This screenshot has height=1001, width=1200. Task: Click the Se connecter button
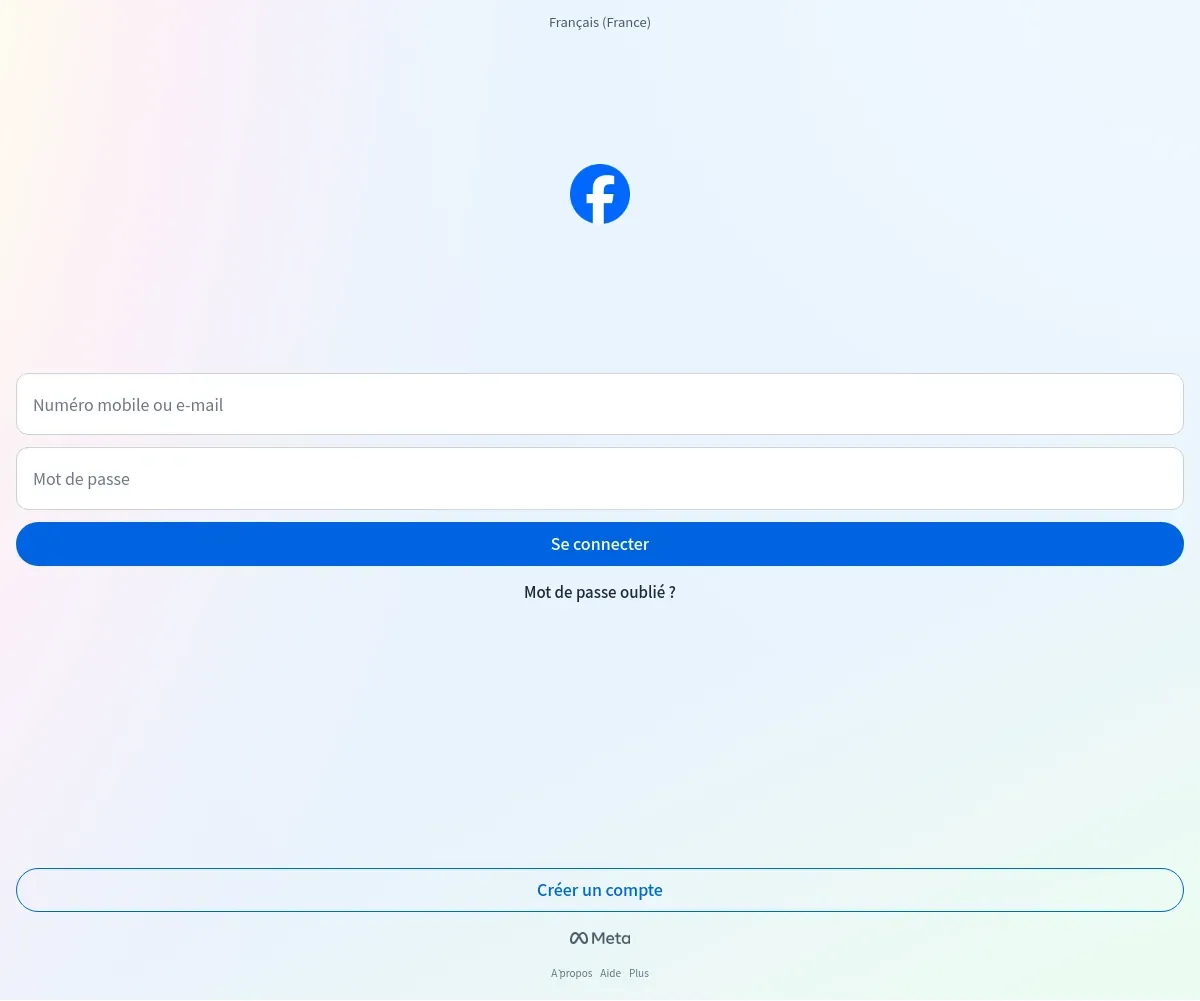600,544
